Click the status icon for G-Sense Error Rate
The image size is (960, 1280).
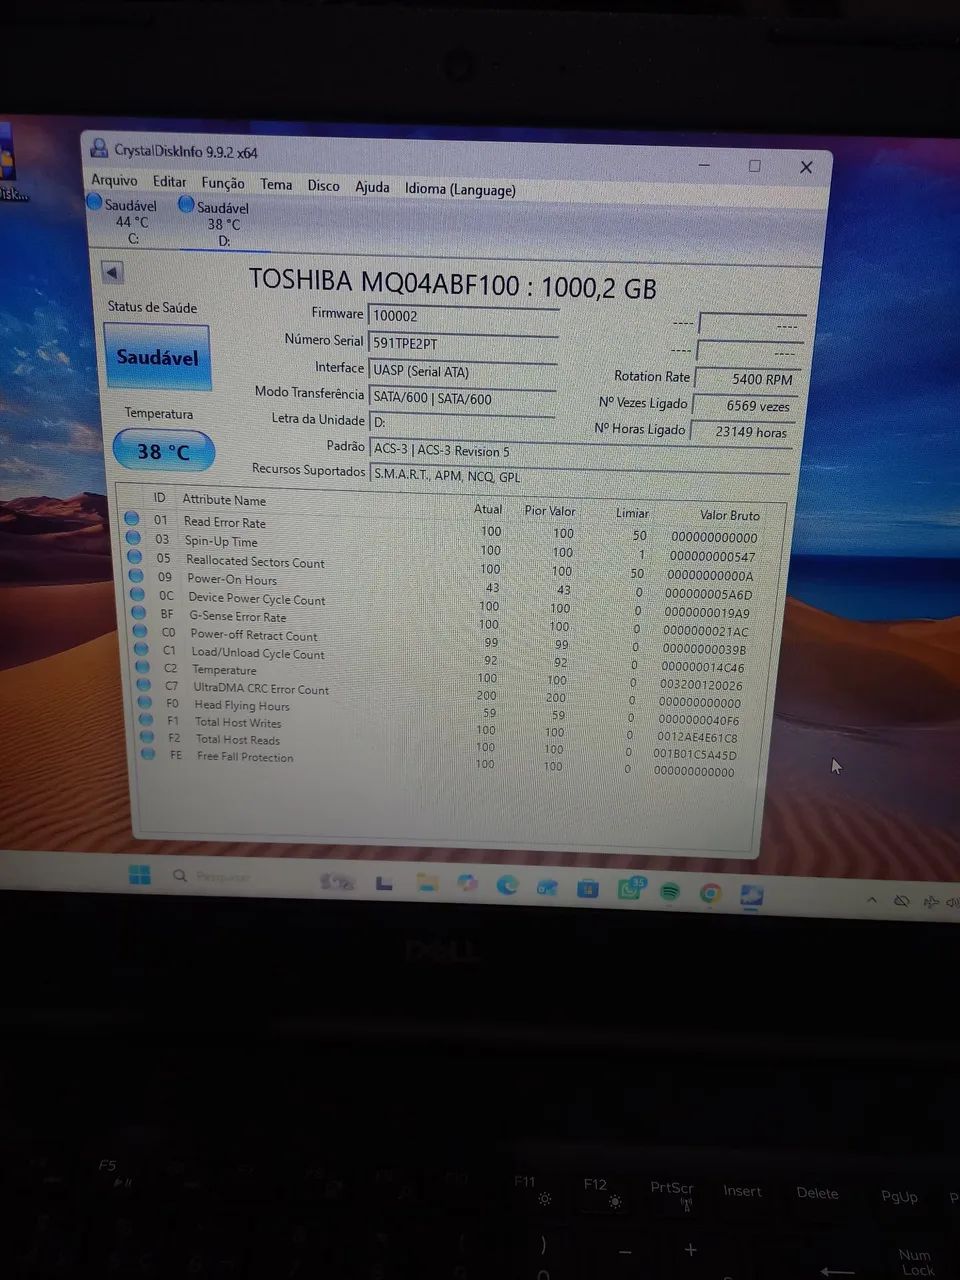pos(139,613)
